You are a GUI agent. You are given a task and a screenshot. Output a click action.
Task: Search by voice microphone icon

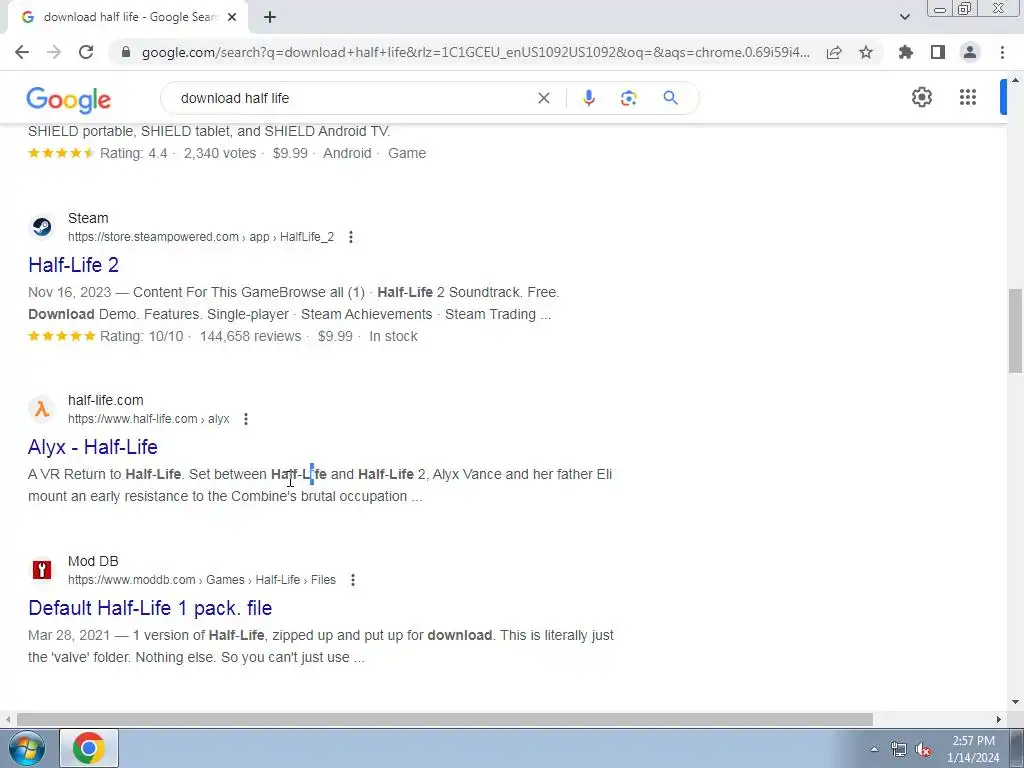click(x=588, y=98)
